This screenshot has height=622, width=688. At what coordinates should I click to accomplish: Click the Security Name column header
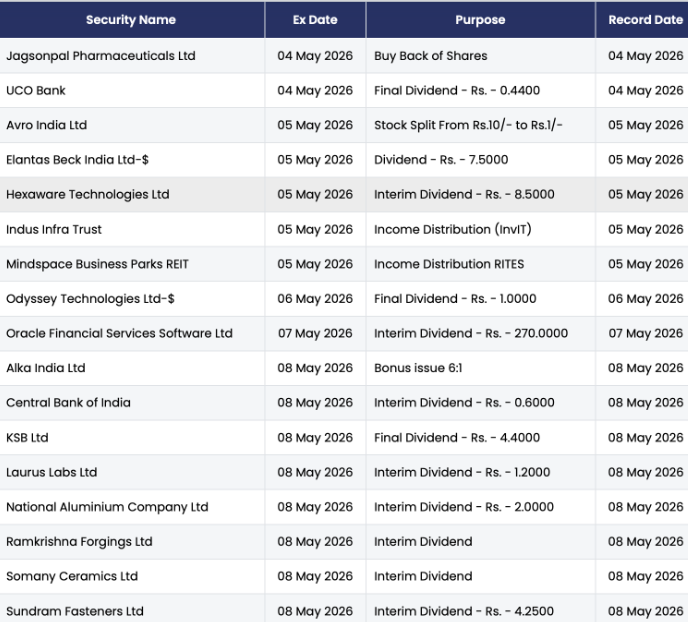[131, 20]
